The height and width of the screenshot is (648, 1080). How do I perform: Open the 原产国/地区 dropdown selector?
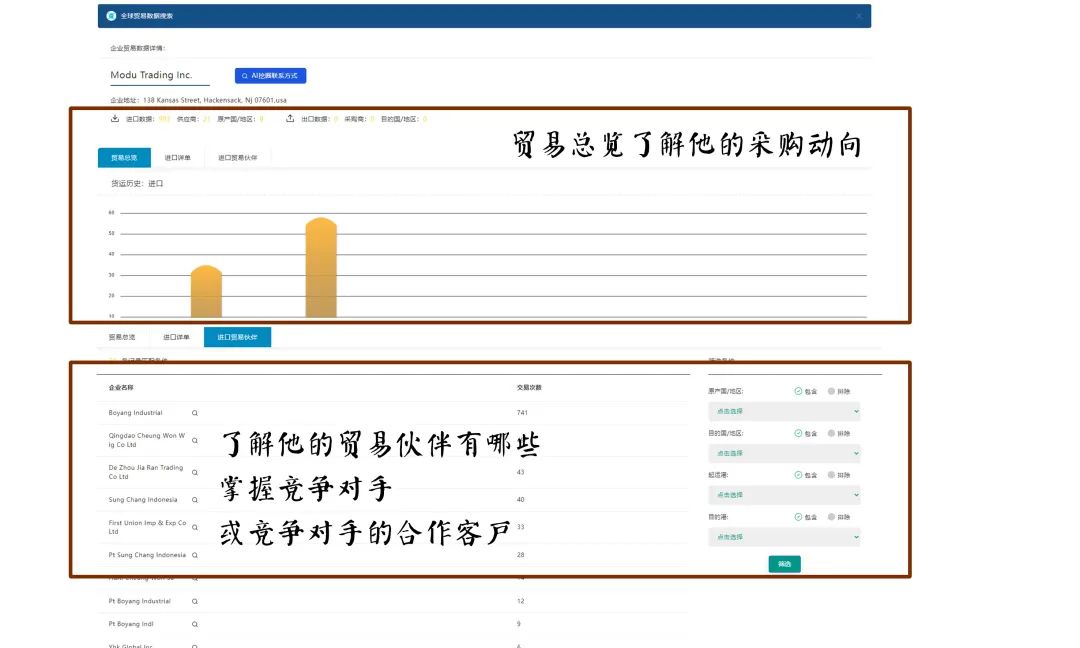pos(784,411)
